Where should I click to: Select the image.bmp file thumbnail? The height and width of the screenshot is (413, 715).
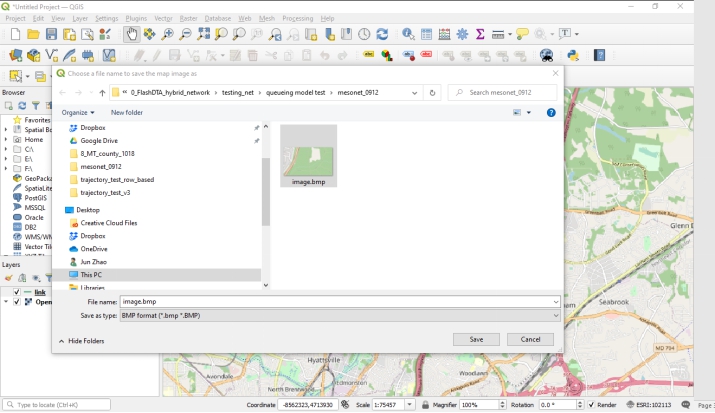(x=308, y=155)
